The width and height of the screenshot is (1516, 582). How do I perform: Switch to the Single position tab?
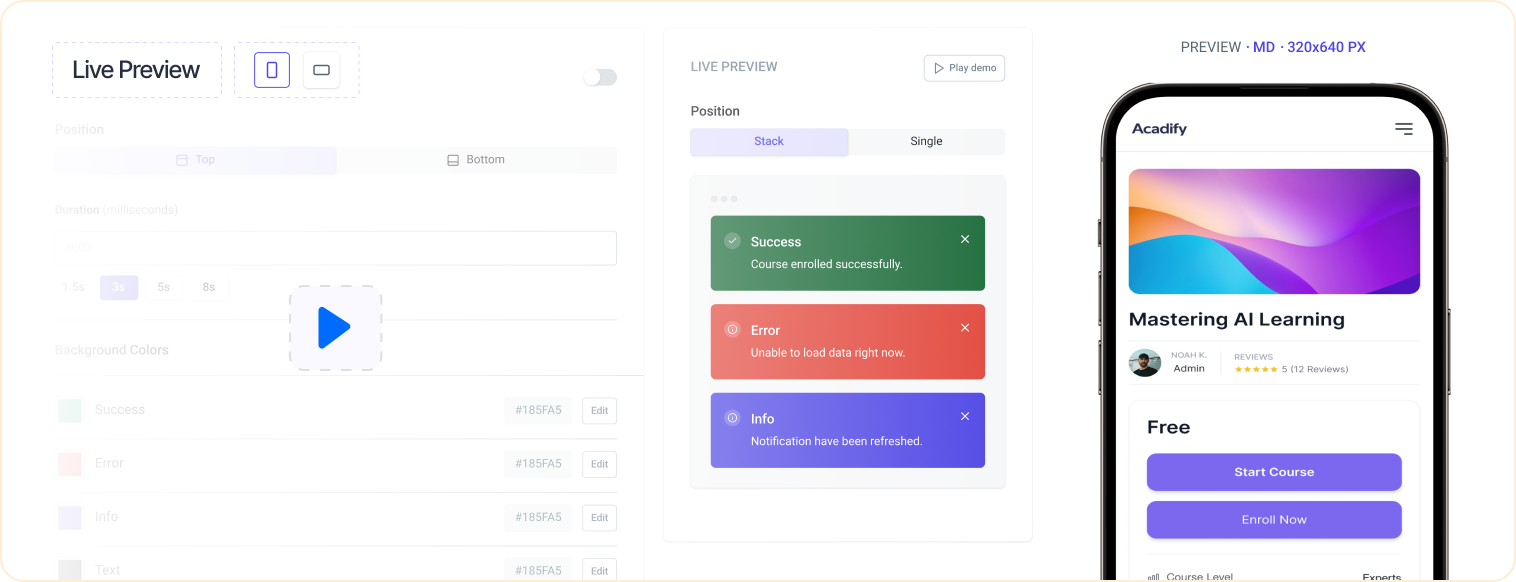click(926, 141)
